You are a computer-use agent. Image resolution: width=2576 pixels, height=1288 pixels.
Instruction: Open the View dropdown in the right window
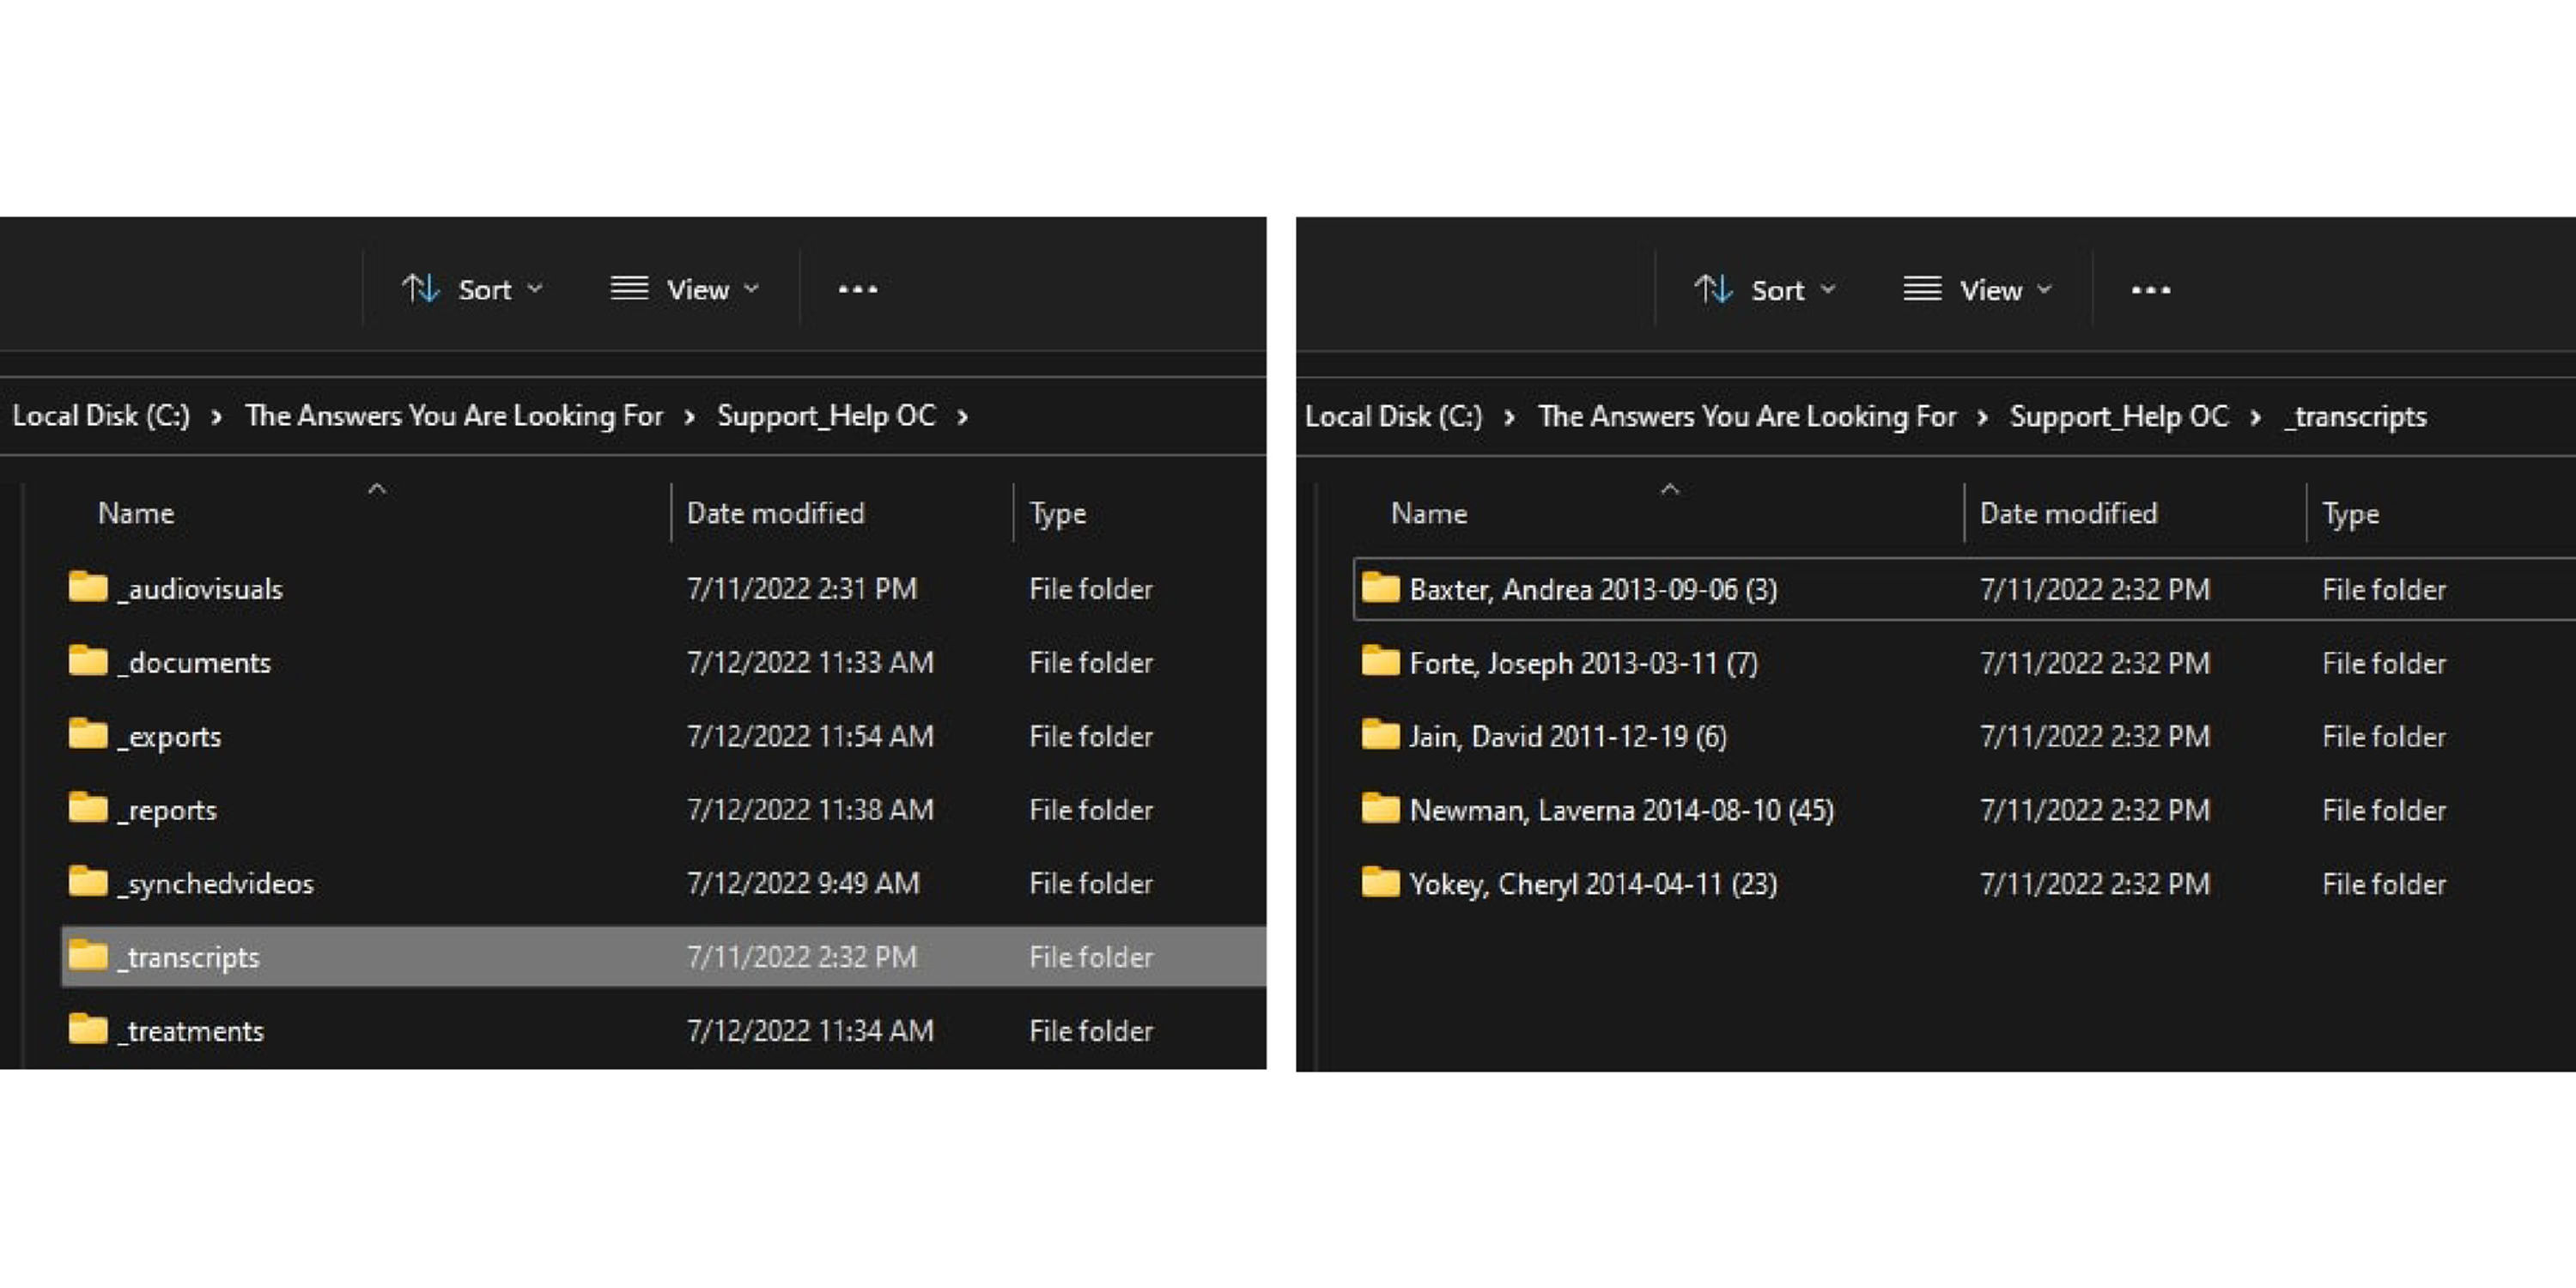click(x=1977, y=291)
